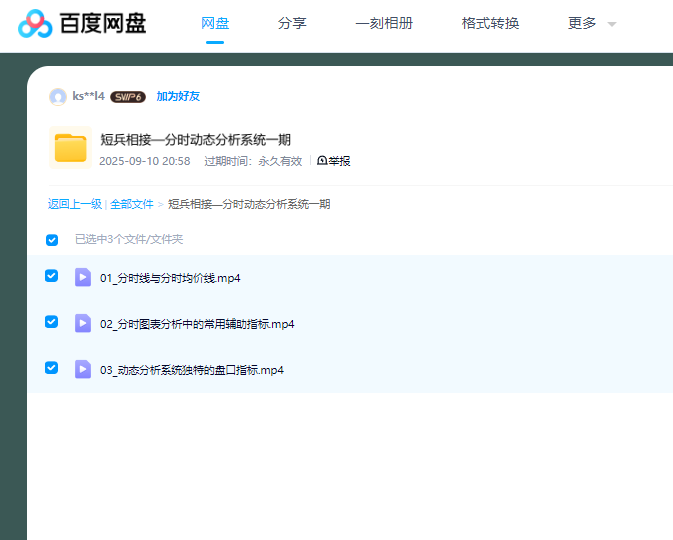The height and width of the screenshot is (540, 673).
Task: Click the yellow shared folder icon
Action: tap(71, 148)
